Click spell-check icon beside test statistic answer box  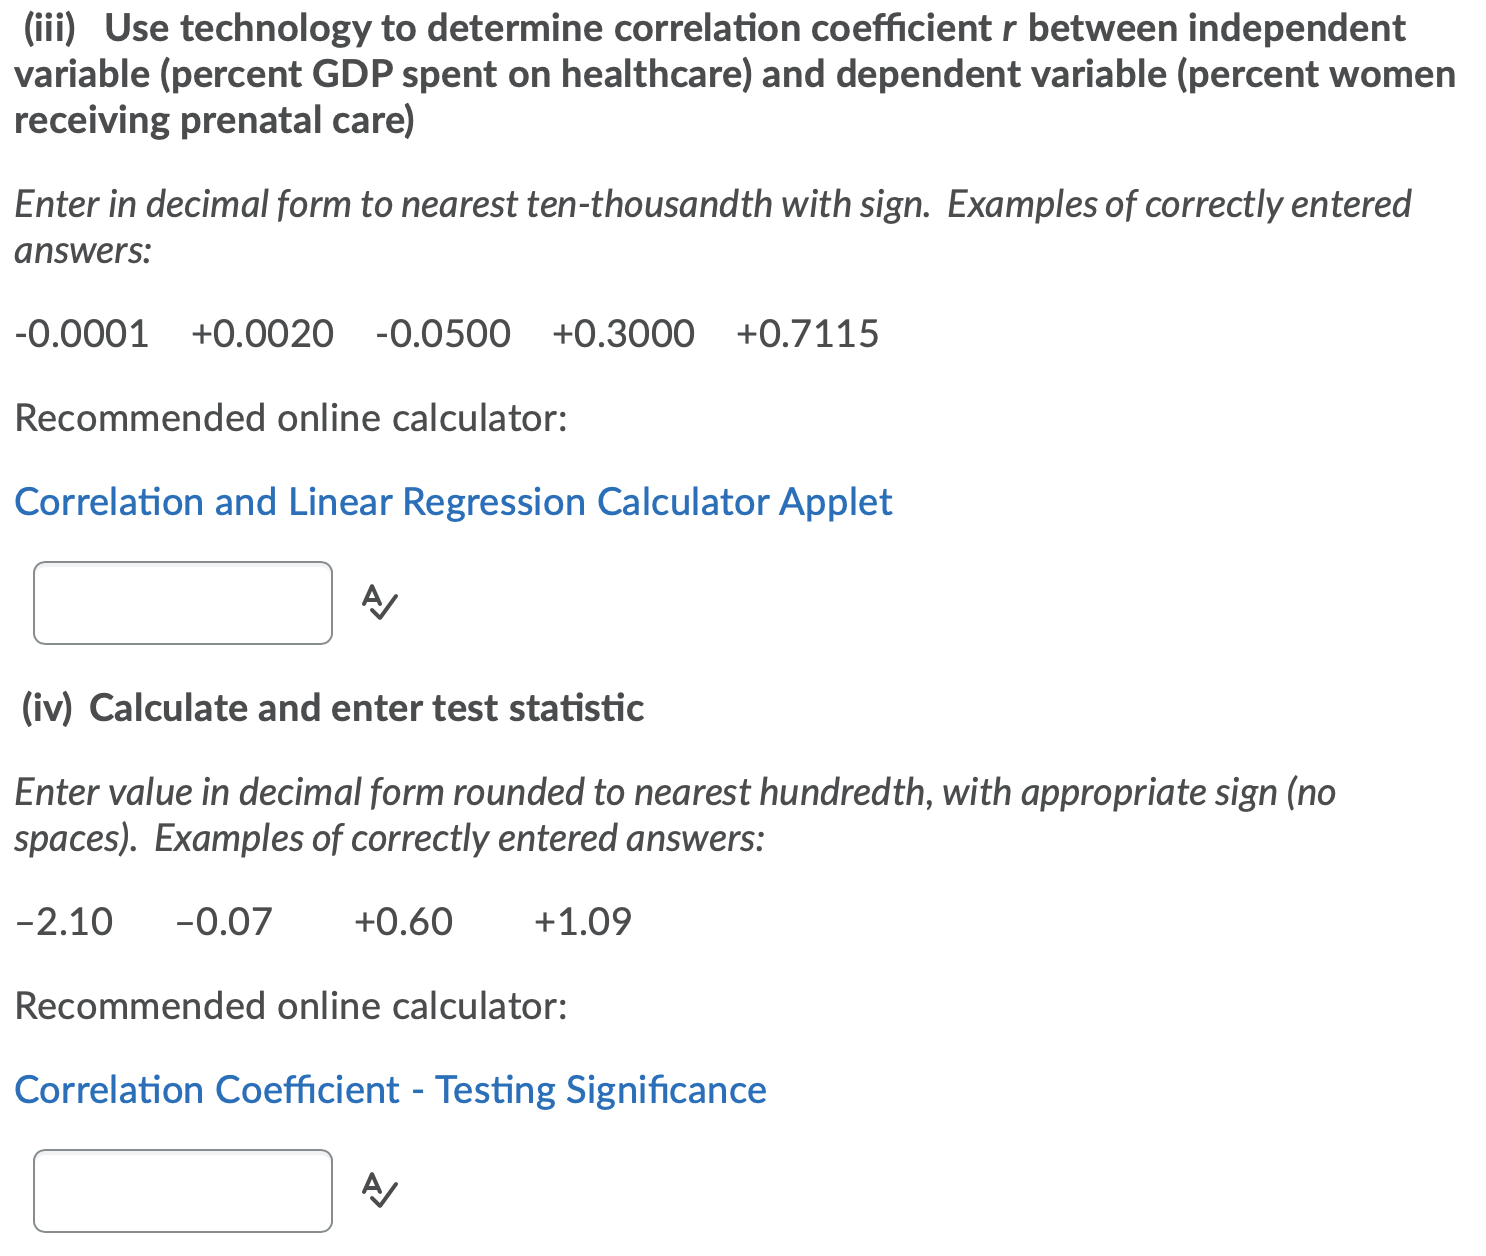point(379,1190)
